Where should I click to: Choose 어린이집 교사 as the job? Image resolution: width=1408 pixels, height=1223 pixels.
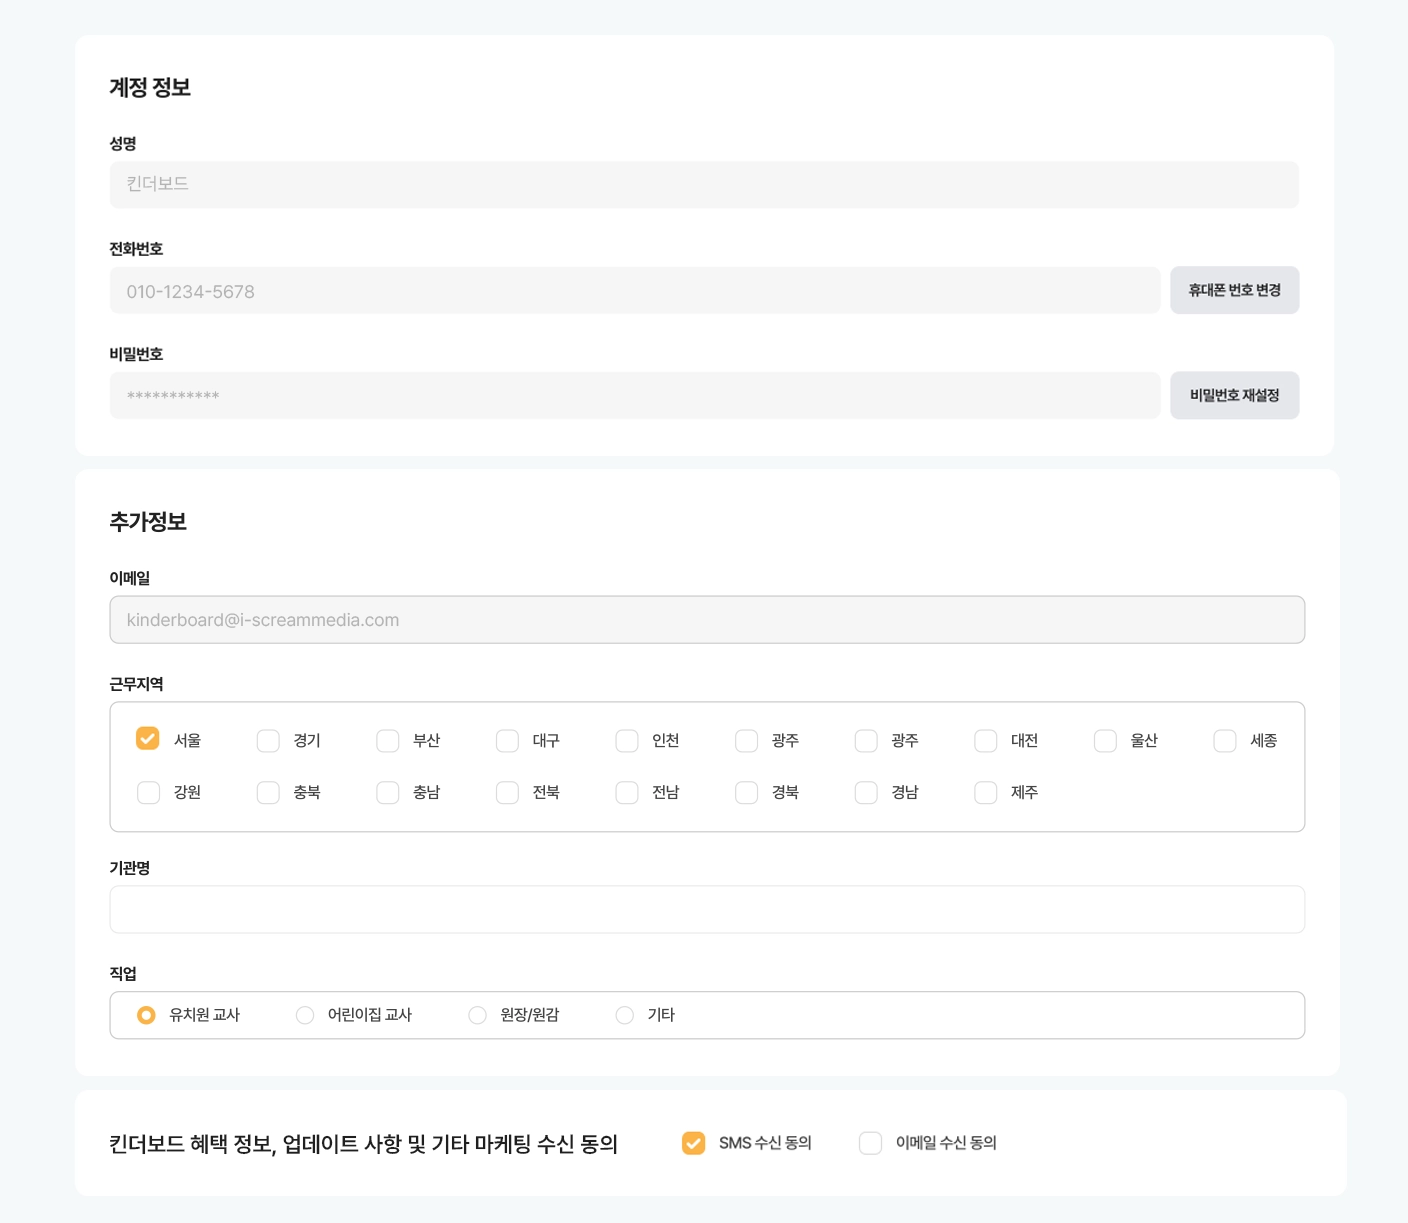click(305, 1015)
